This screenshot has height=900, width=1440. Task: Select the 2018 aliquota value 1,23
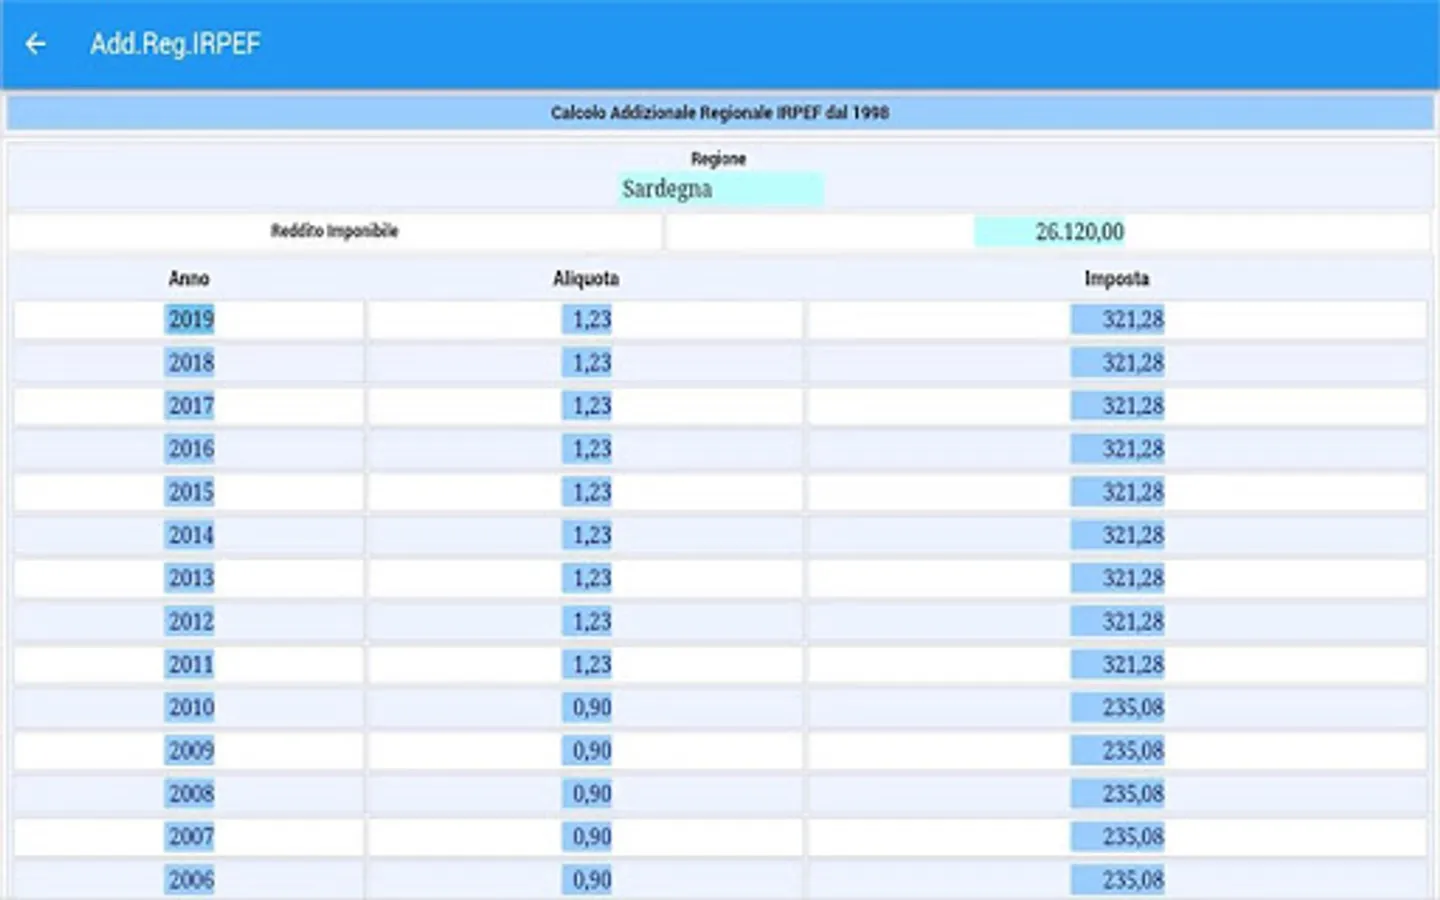tap(591, 363)
